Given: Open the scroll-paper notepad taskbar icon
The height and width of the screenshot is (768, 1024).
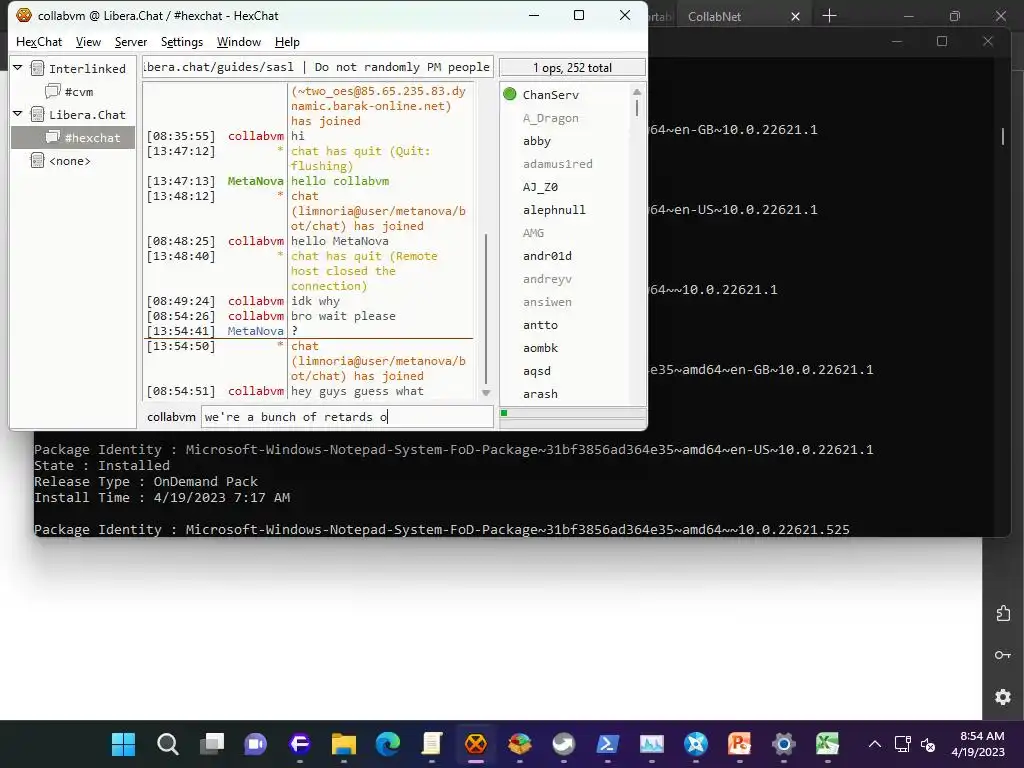Looking at the screenshot, I should tap(432, 744).
